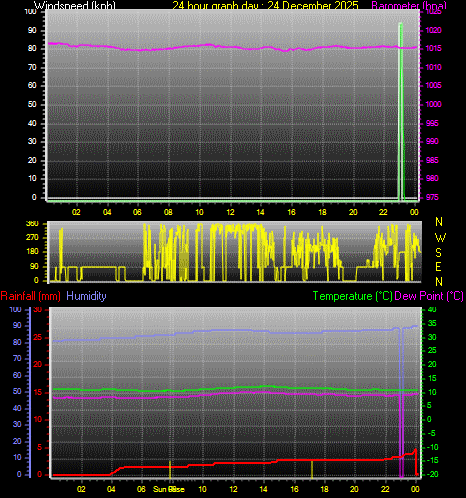Click the "980" barometer axis value
Image resolution: width=466 pixels, height=498 pixels.
(432, 178)
